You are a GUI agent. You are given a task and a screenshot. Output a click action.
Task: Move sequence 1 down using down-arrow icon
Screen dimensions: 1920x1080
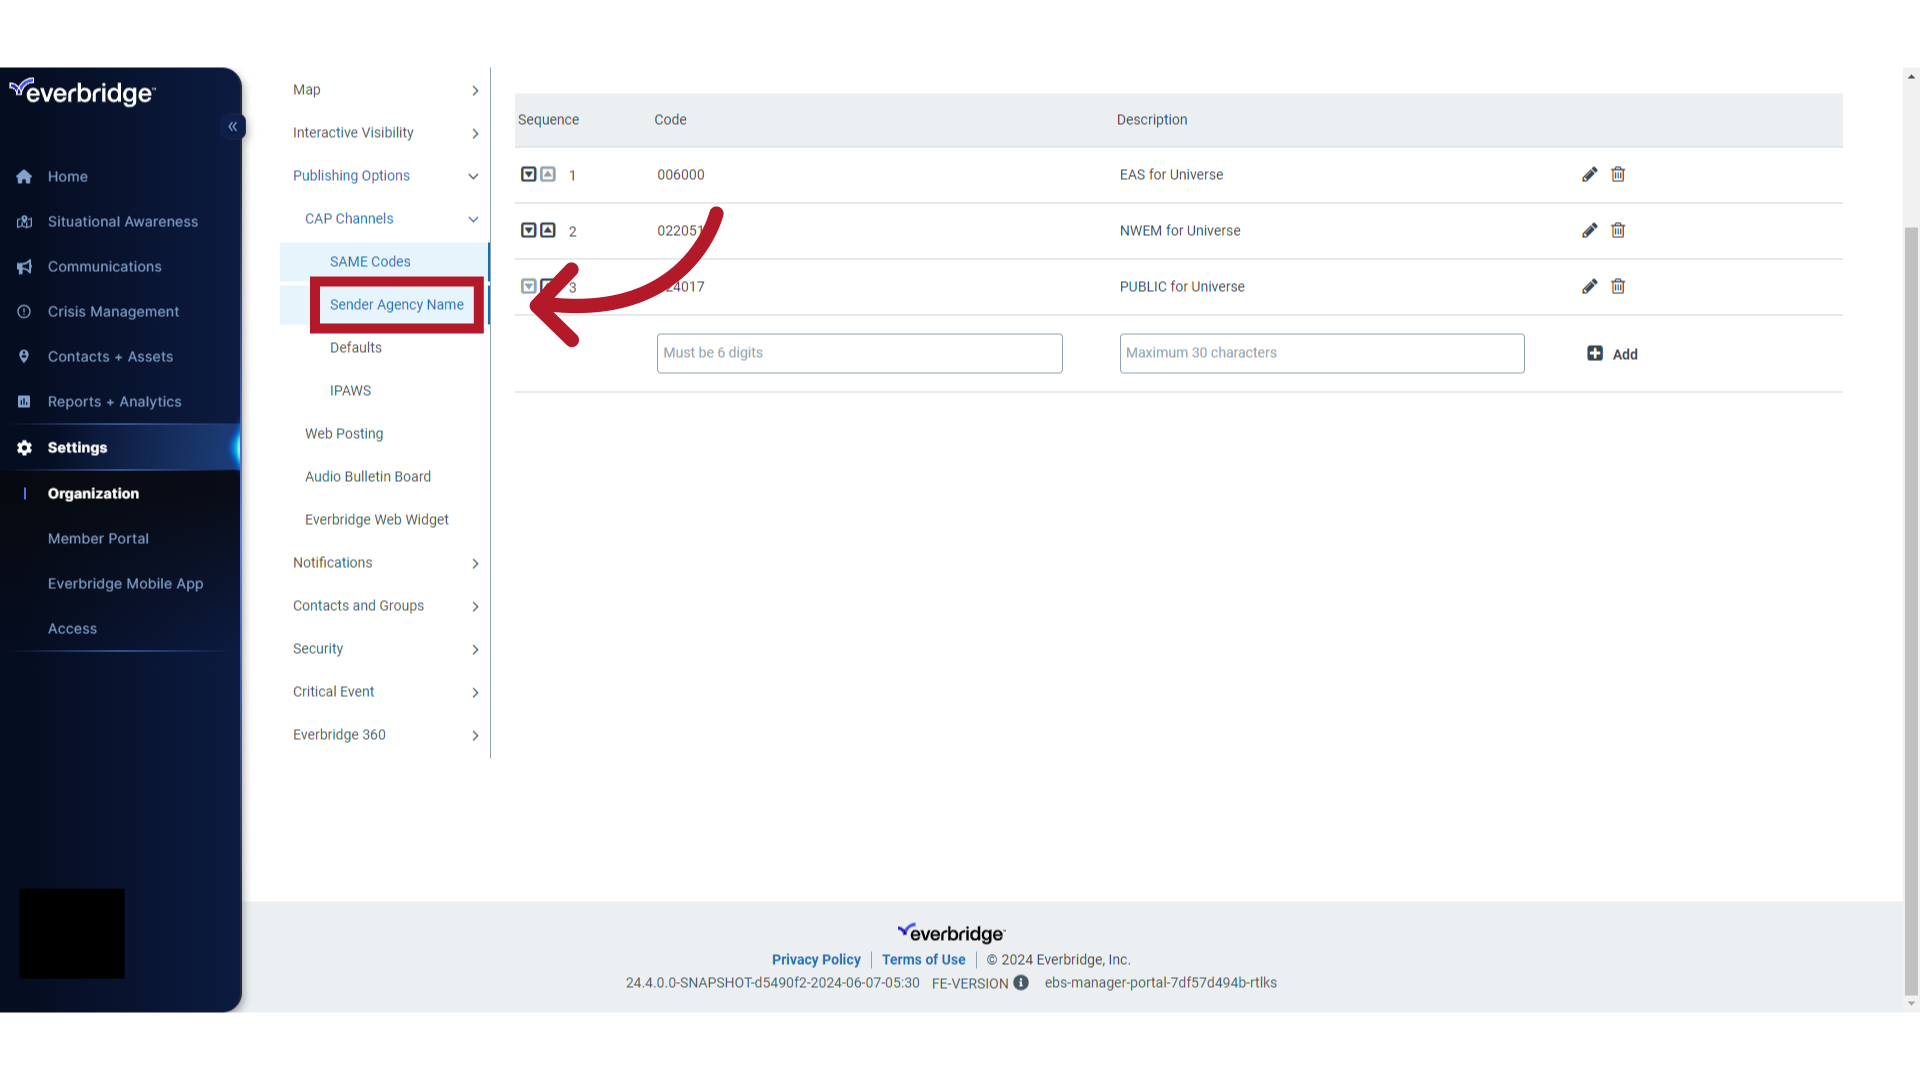tap(529, 174)
